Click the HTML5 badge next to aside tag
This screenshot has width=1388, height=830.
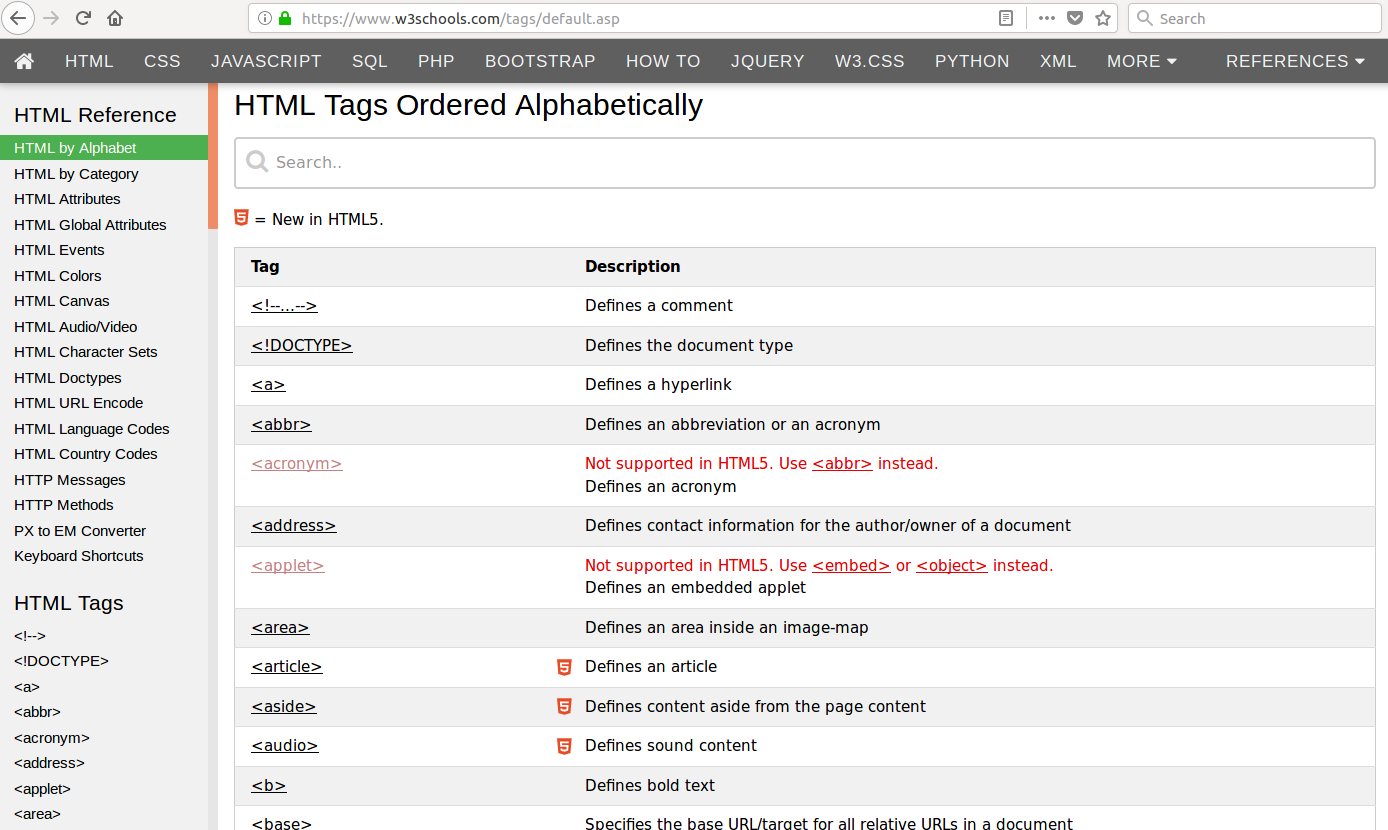564,707
